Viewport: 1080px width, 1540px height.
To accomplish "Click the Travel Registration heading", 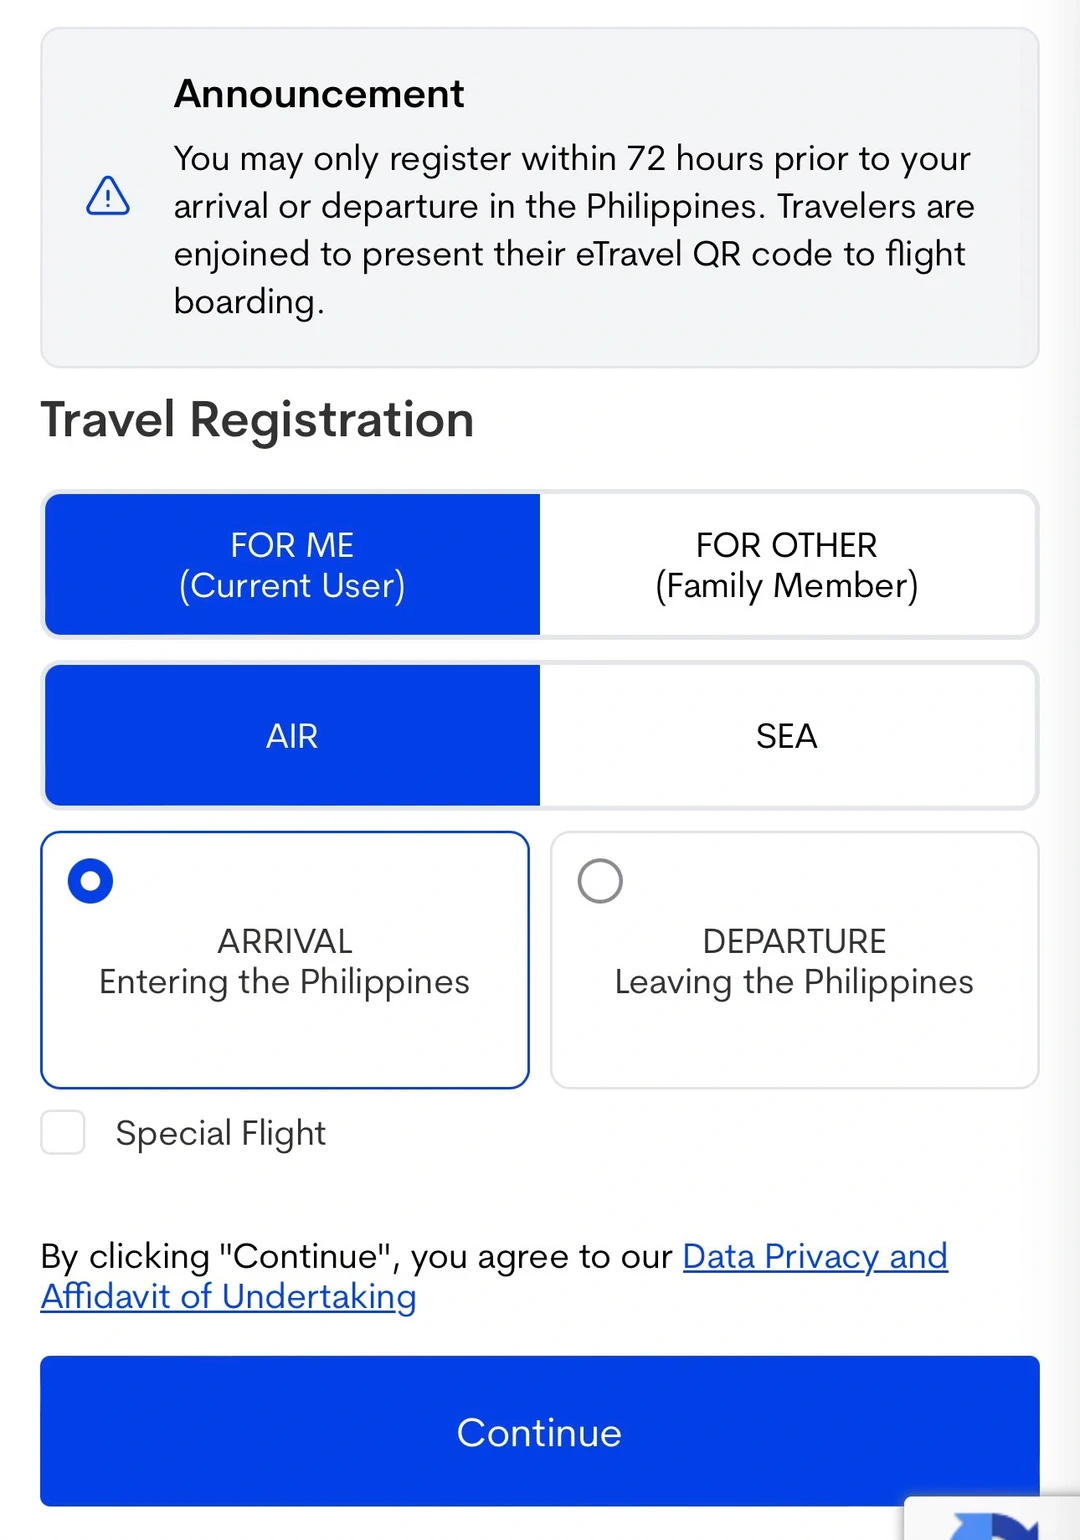I will [257, 420].
